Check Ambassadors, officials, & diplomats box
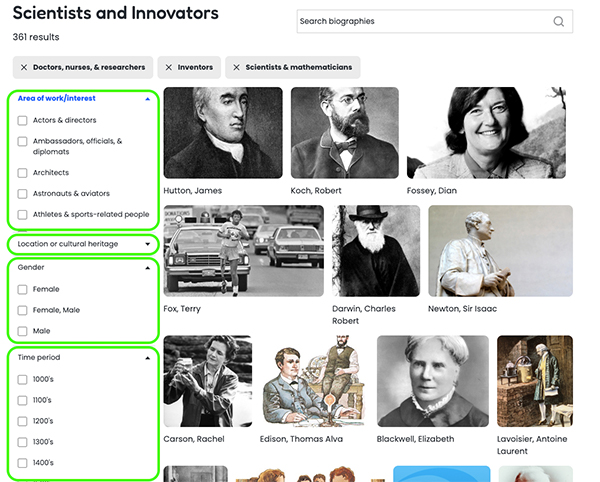The width and height of the screenshot is (600, 482). pos(23,142)
